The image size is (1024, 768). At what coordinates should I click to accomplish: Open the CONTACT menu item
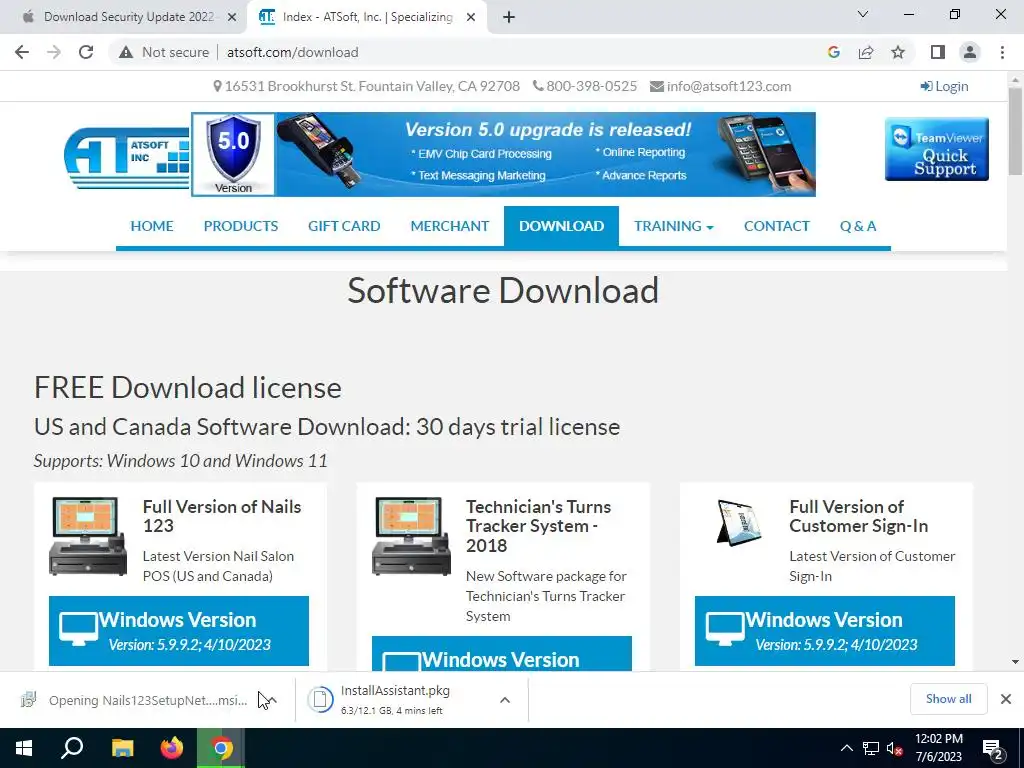(776, 226)
